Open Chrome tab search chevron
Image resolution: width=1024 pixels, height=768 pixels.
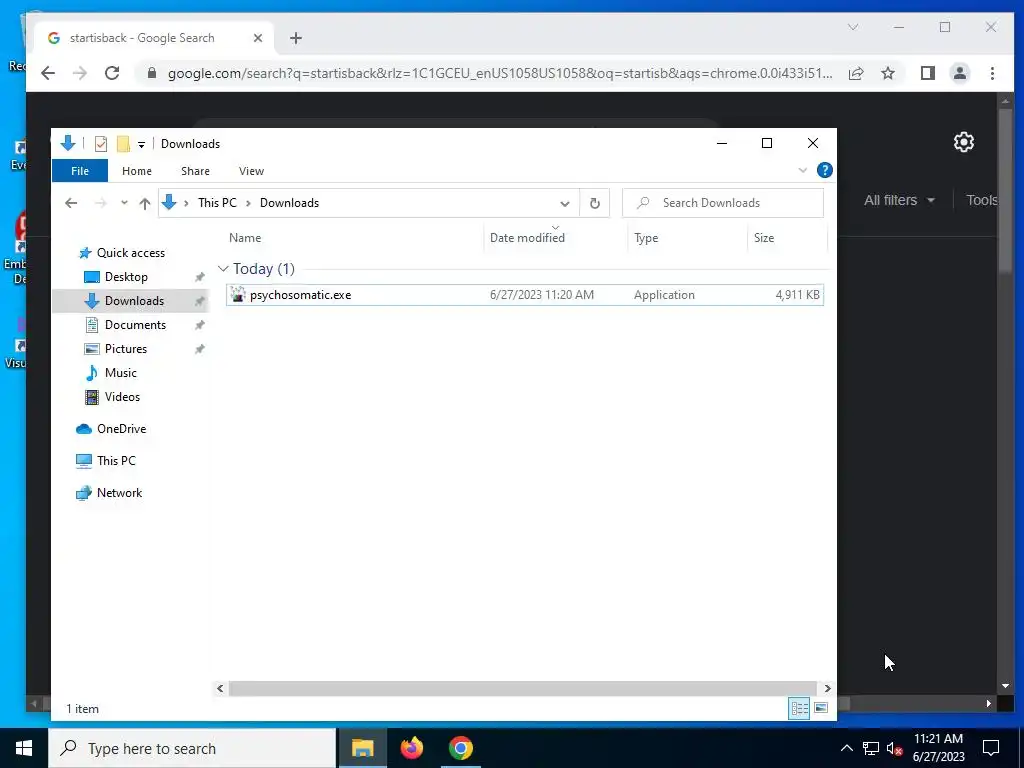(x=853, y=27)
